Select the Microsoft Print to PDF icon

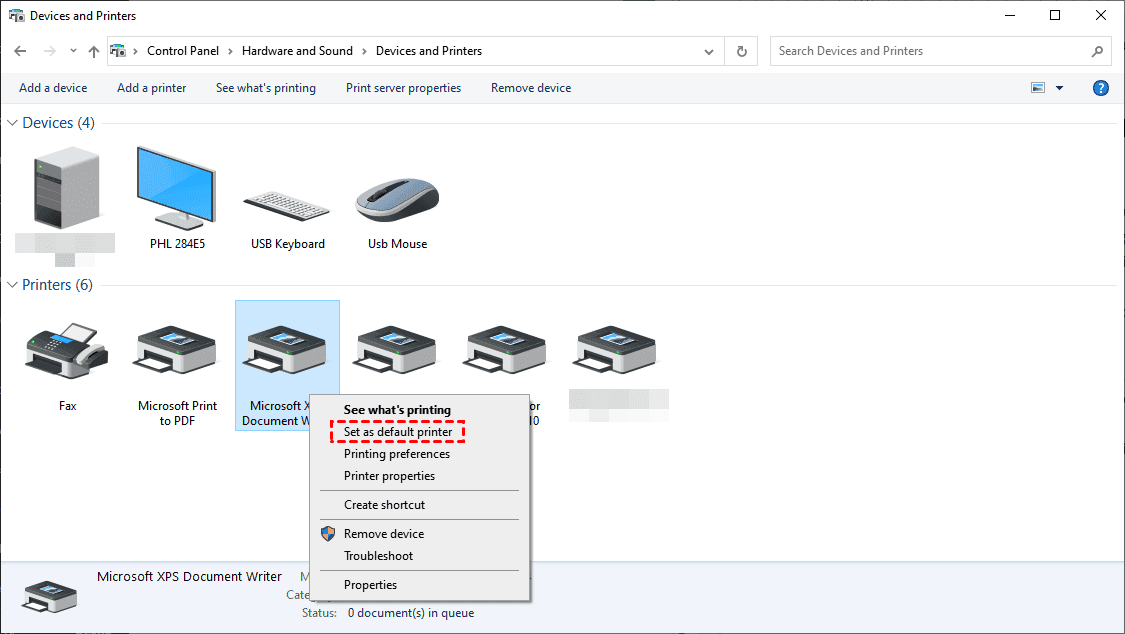[176, 349]
